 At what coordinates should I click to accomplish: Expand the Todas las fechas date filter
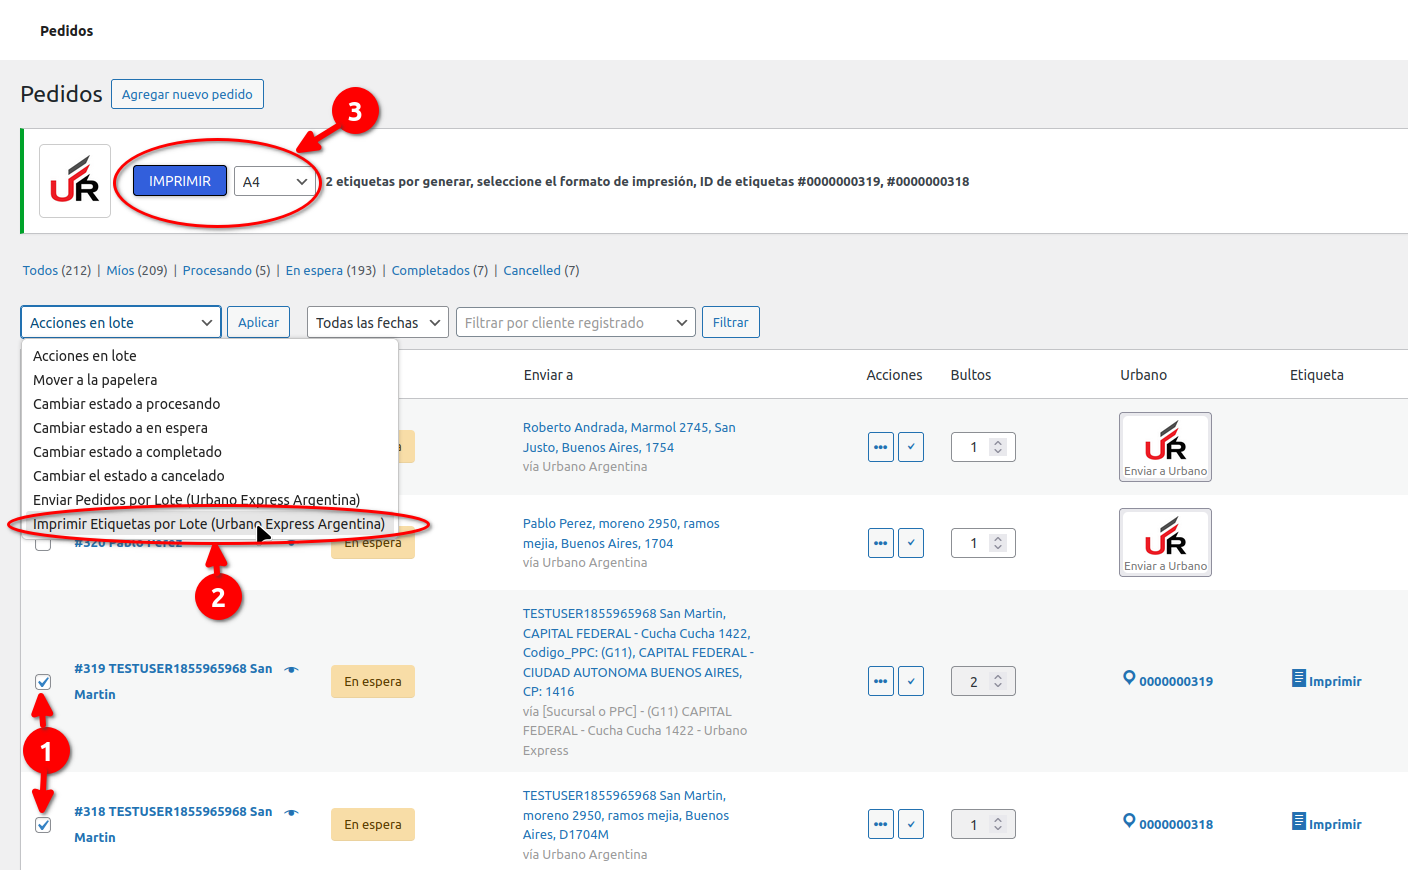[x=377, y=323]
